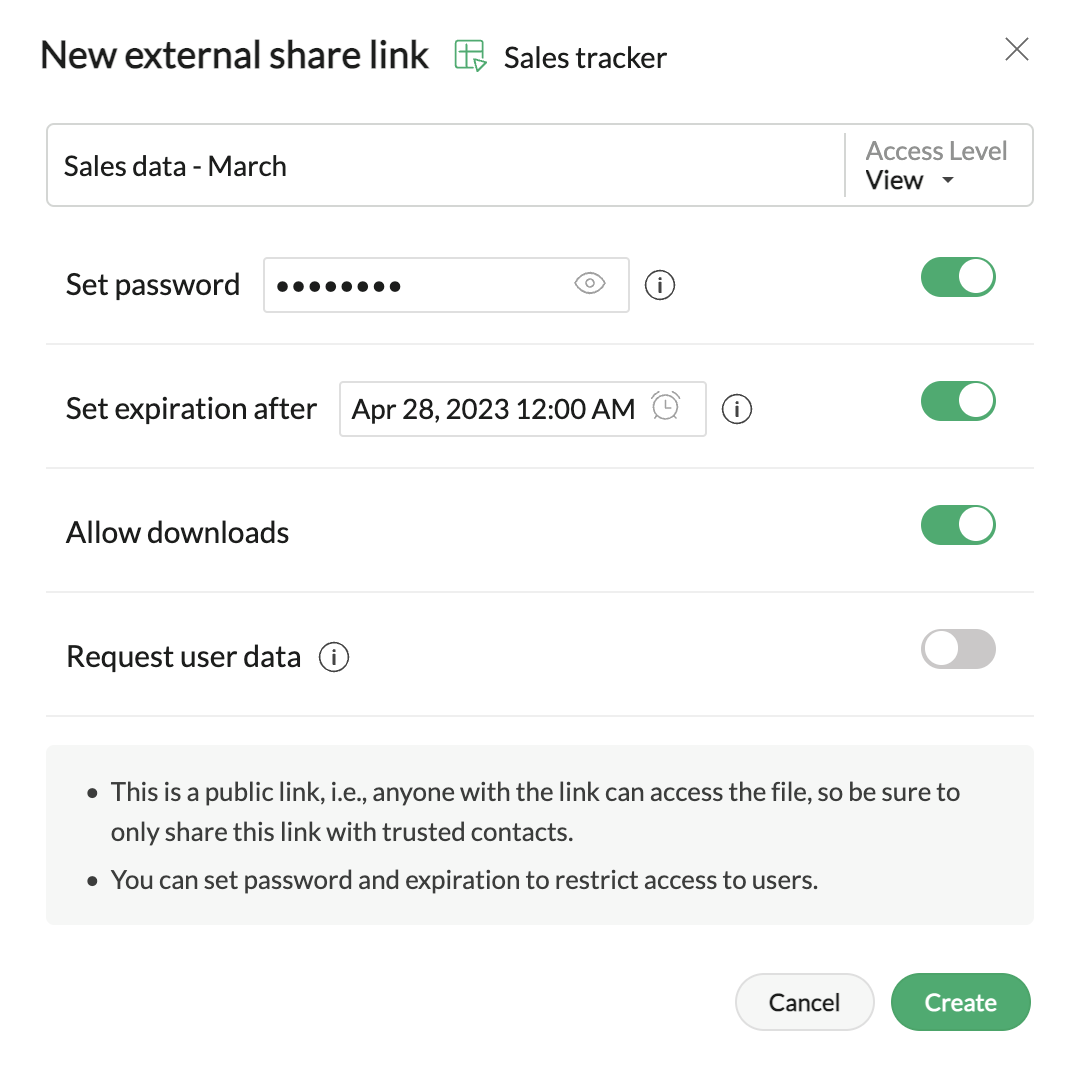This screenshot has height=1080, width=1076.
Task: Create the external share link
Action: pyautogui.click(x=960, y=1002)
